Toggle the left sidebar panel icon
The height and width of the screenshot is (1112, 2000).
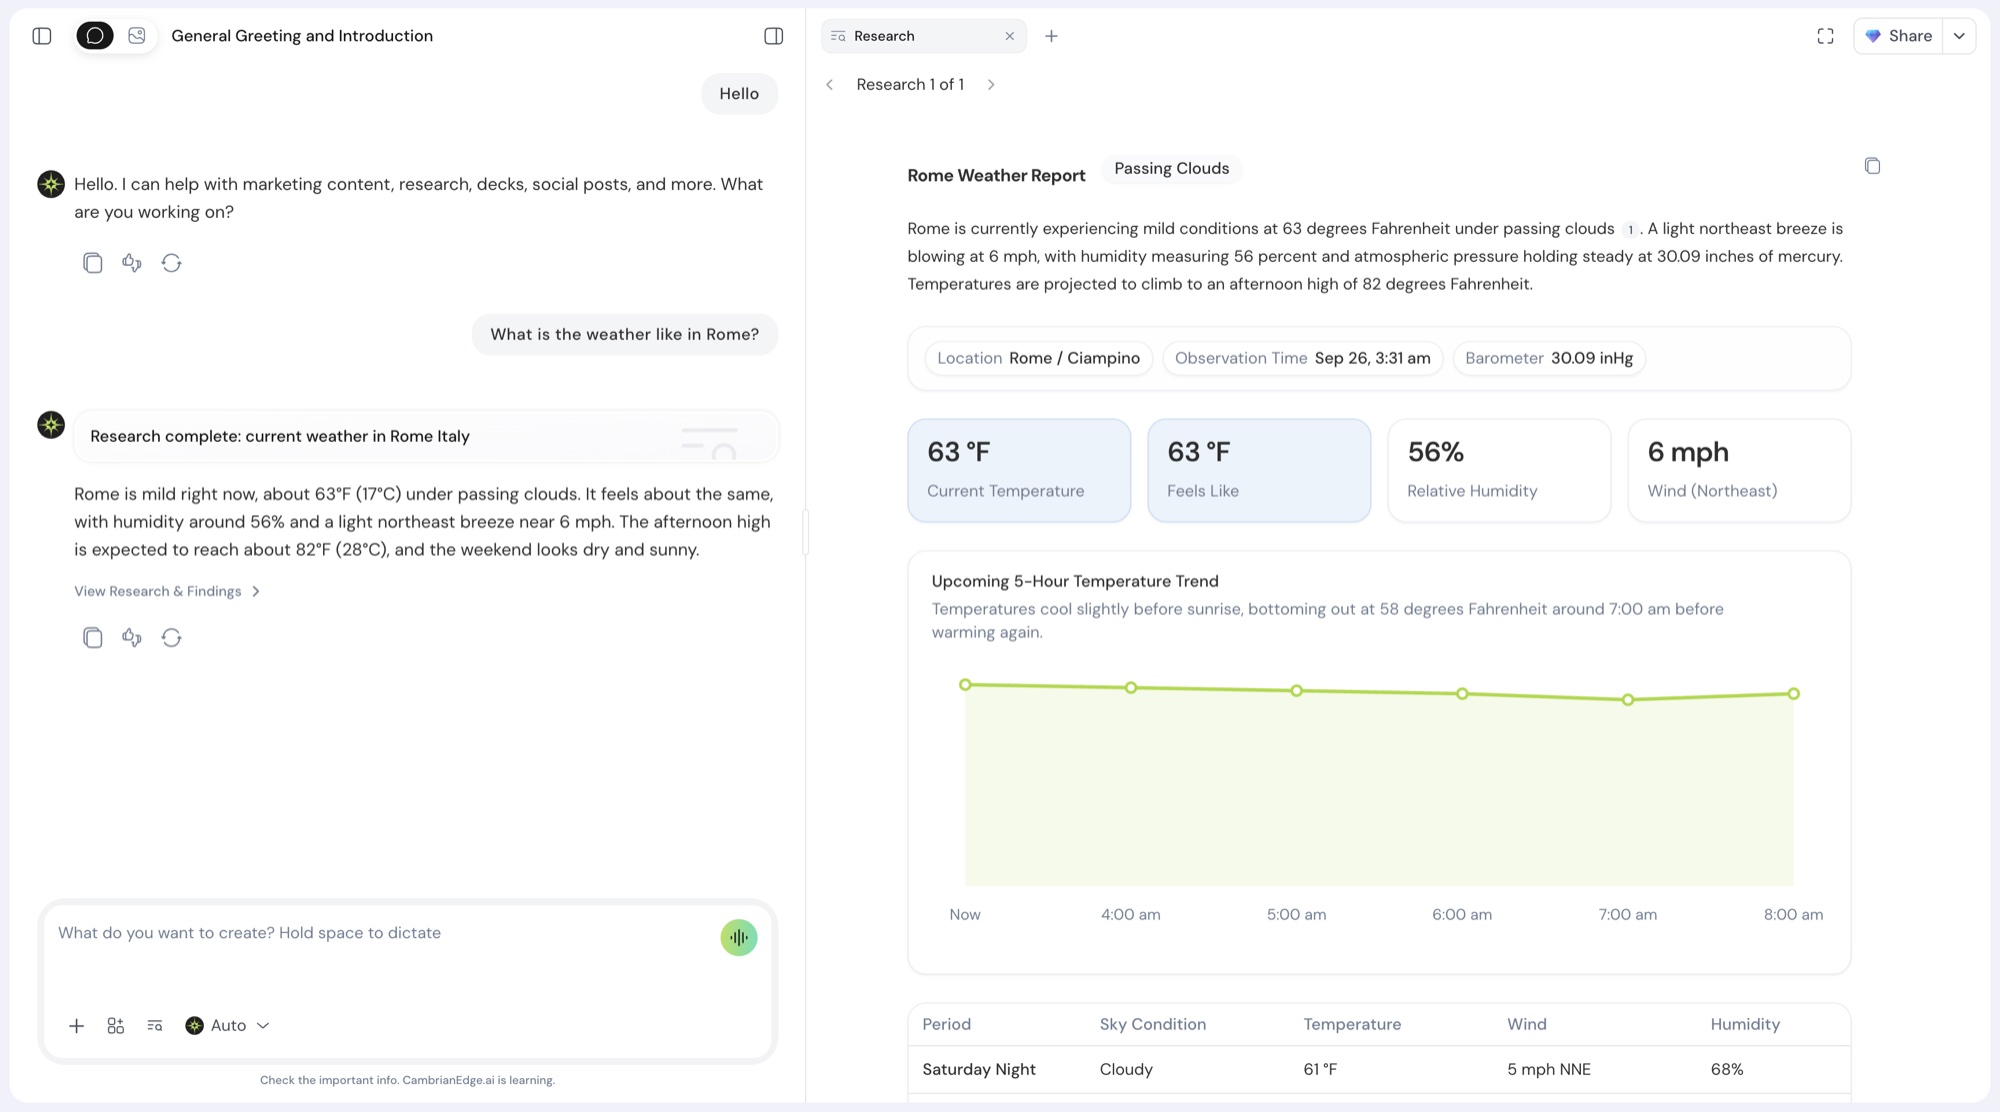(42, 36)
